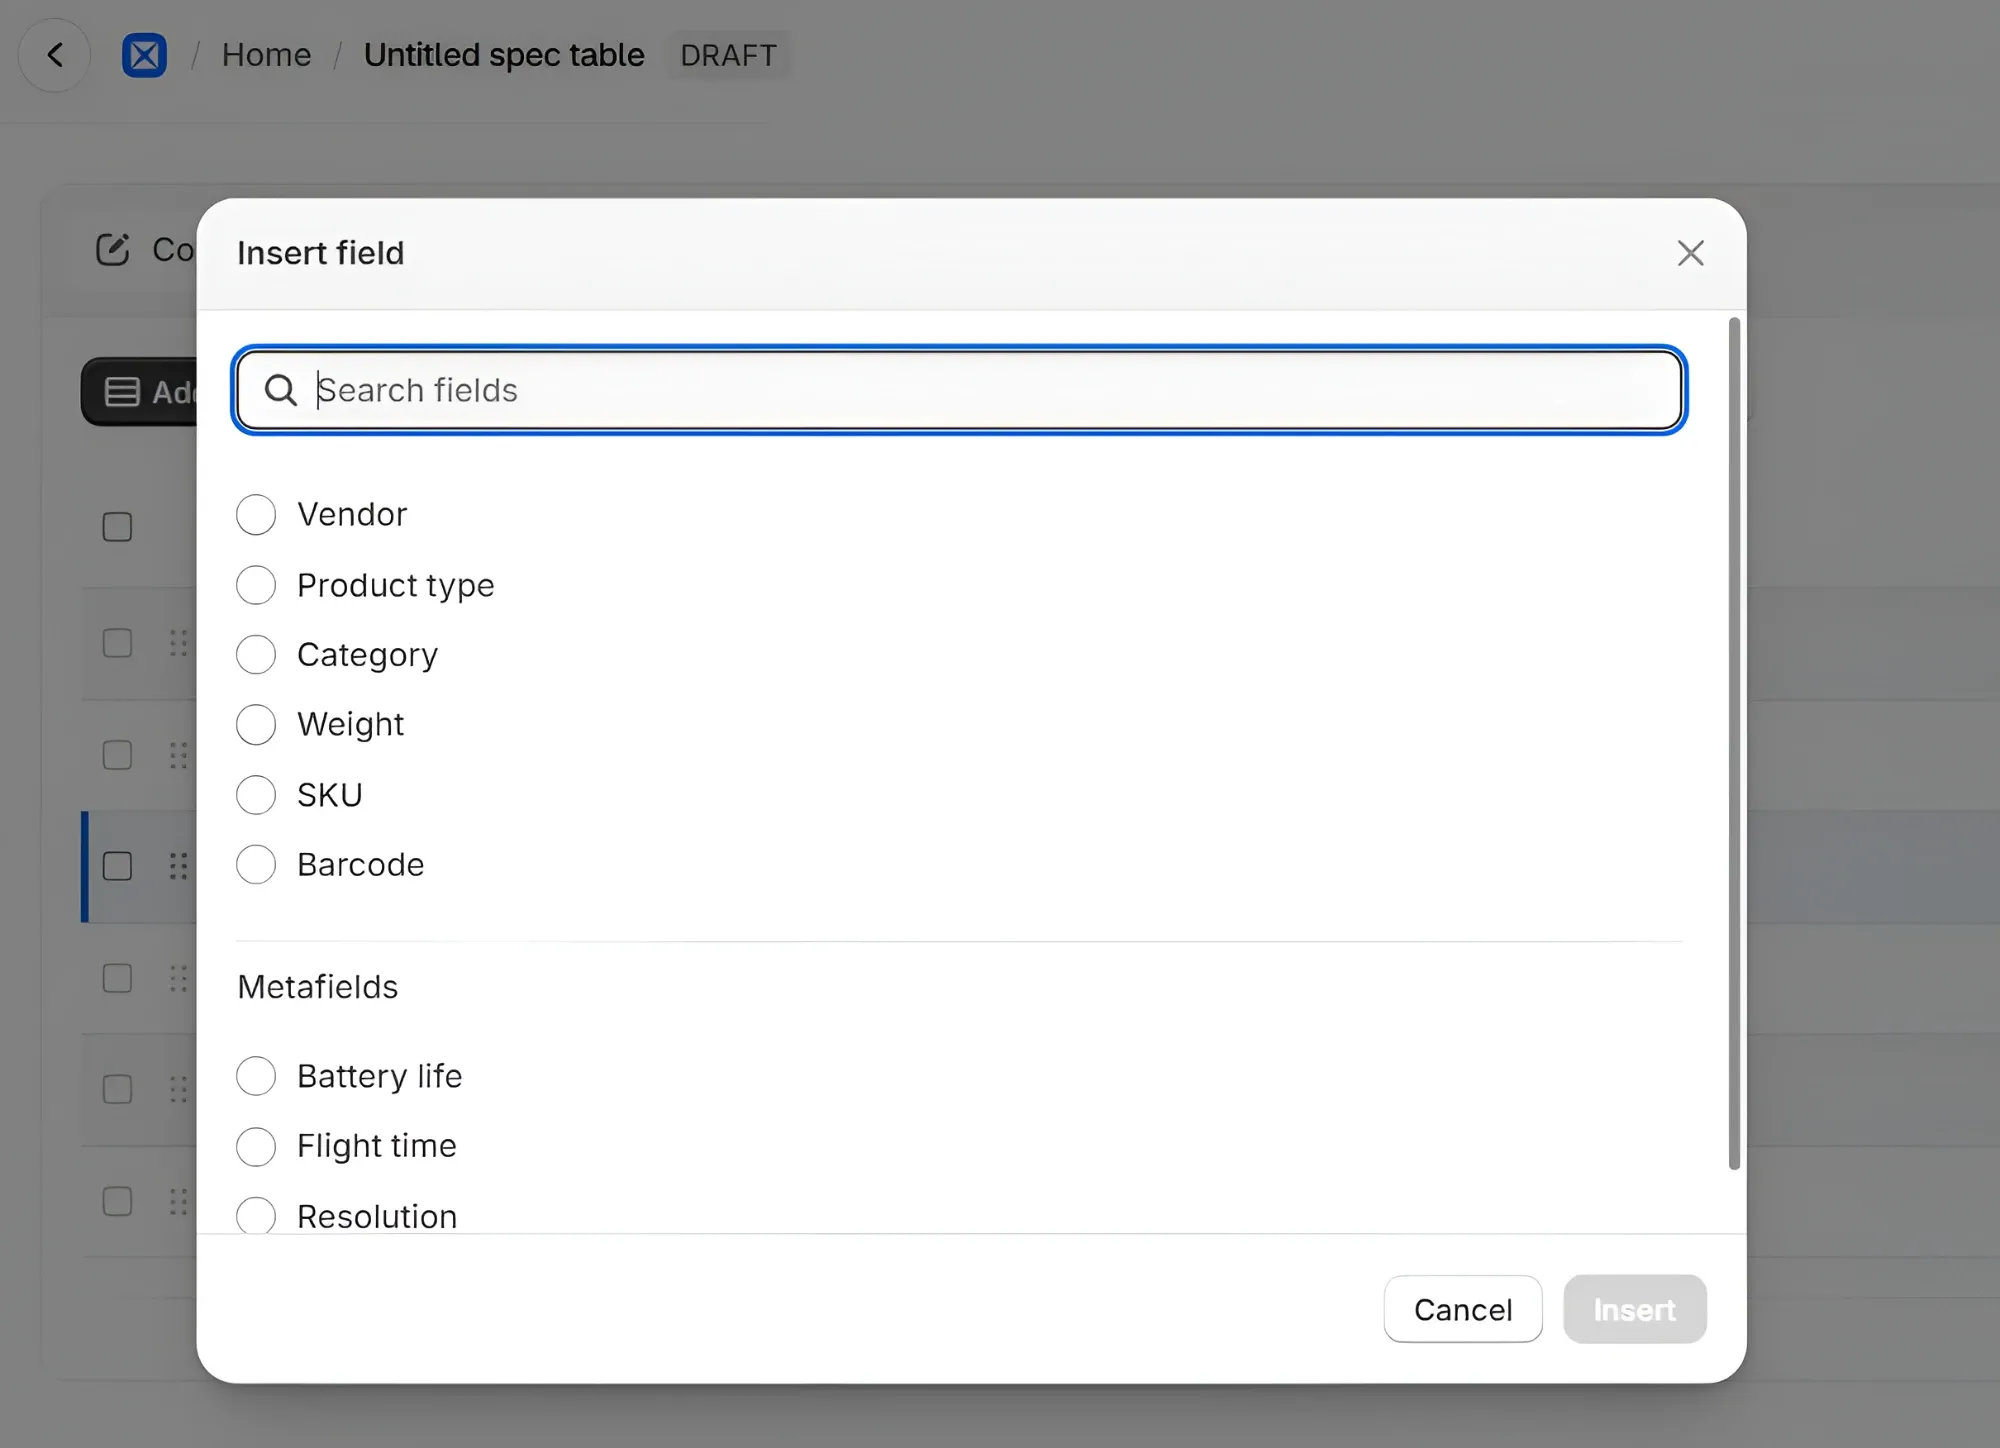Screen dimensions: 2000x1448
Task: Click the Metafields section heading
Action: [317, 987]
